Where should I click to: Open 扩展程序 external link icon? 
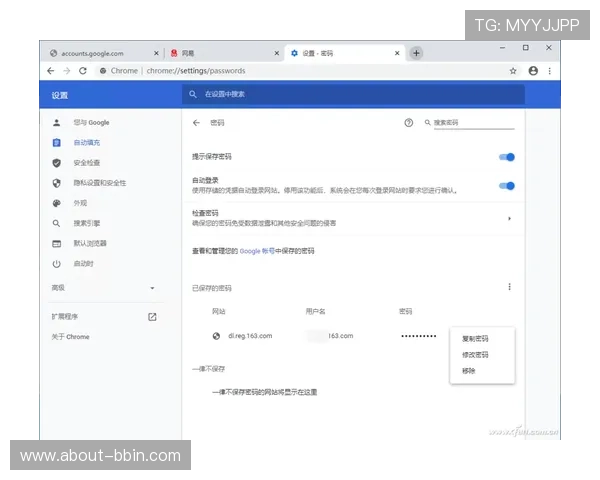pyautogui.click(x=152, y=317)
